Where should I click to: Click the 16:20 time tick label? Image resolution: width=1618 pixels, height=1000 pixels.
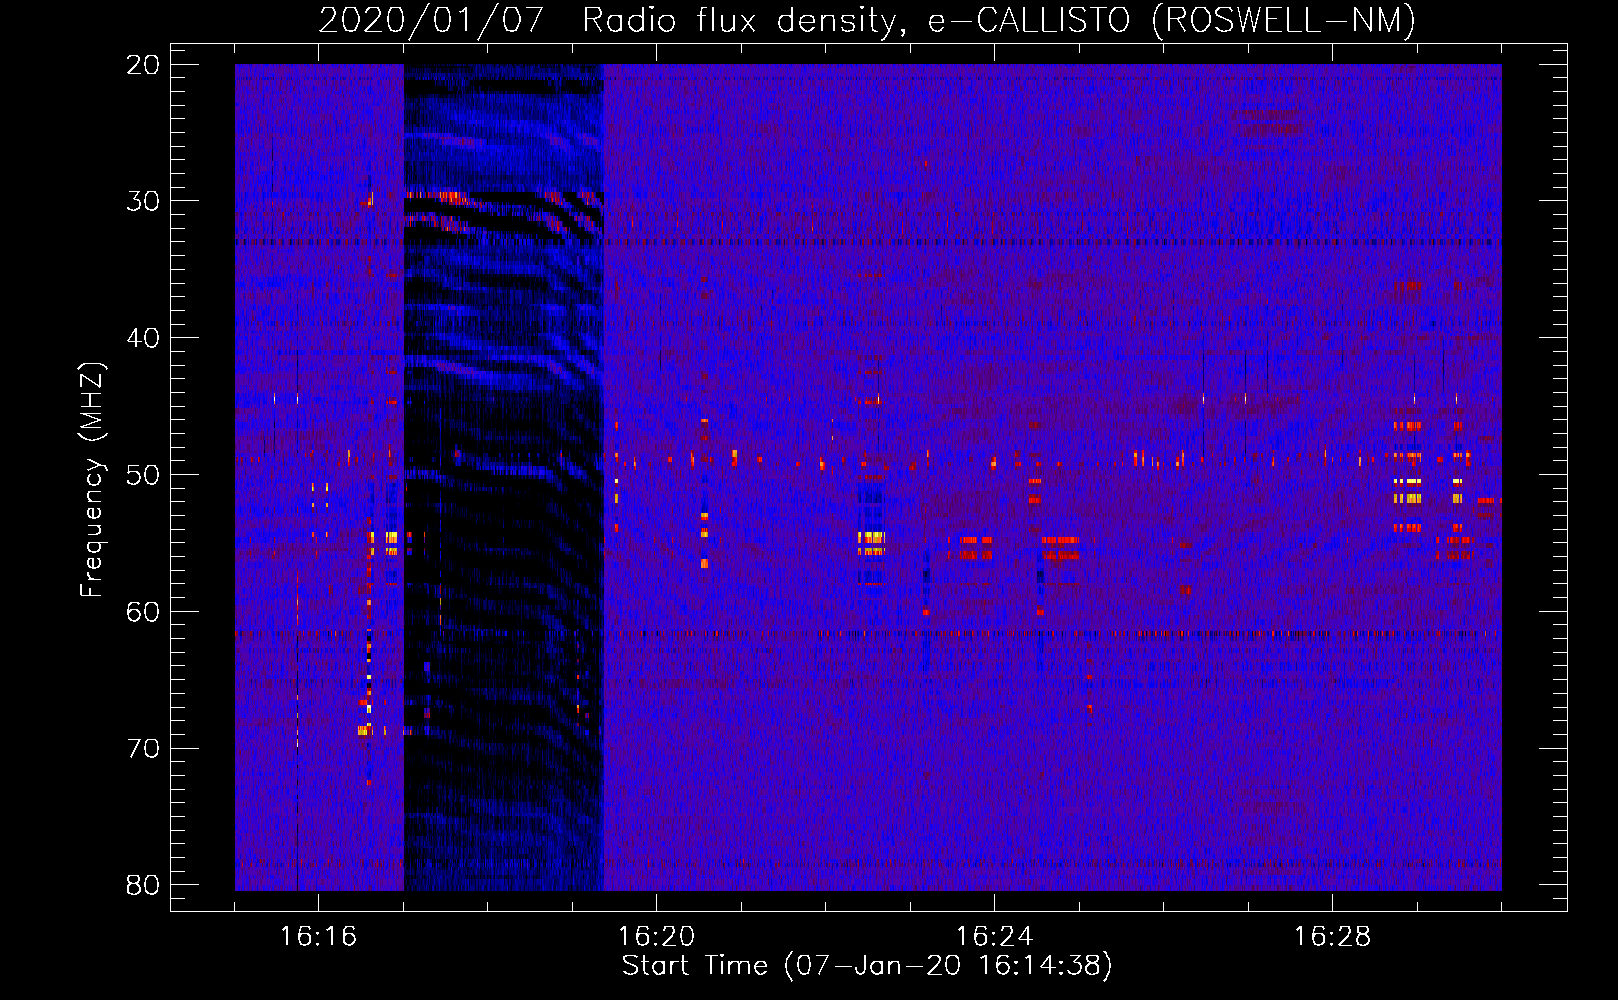(656, 937)
